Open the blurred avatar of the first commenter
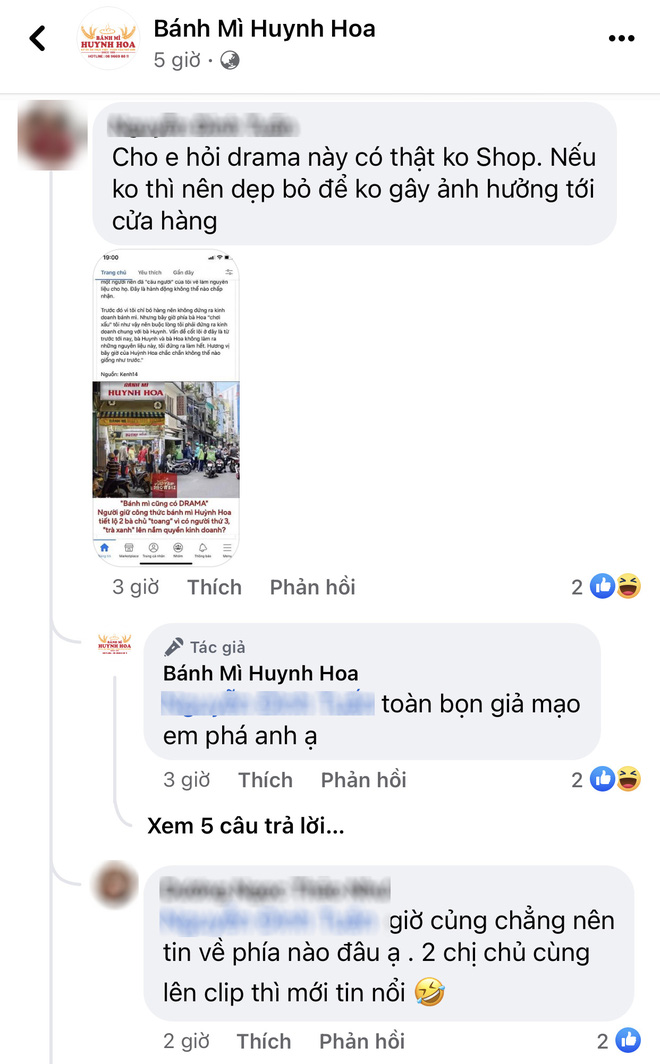 [x=50, y=135]
